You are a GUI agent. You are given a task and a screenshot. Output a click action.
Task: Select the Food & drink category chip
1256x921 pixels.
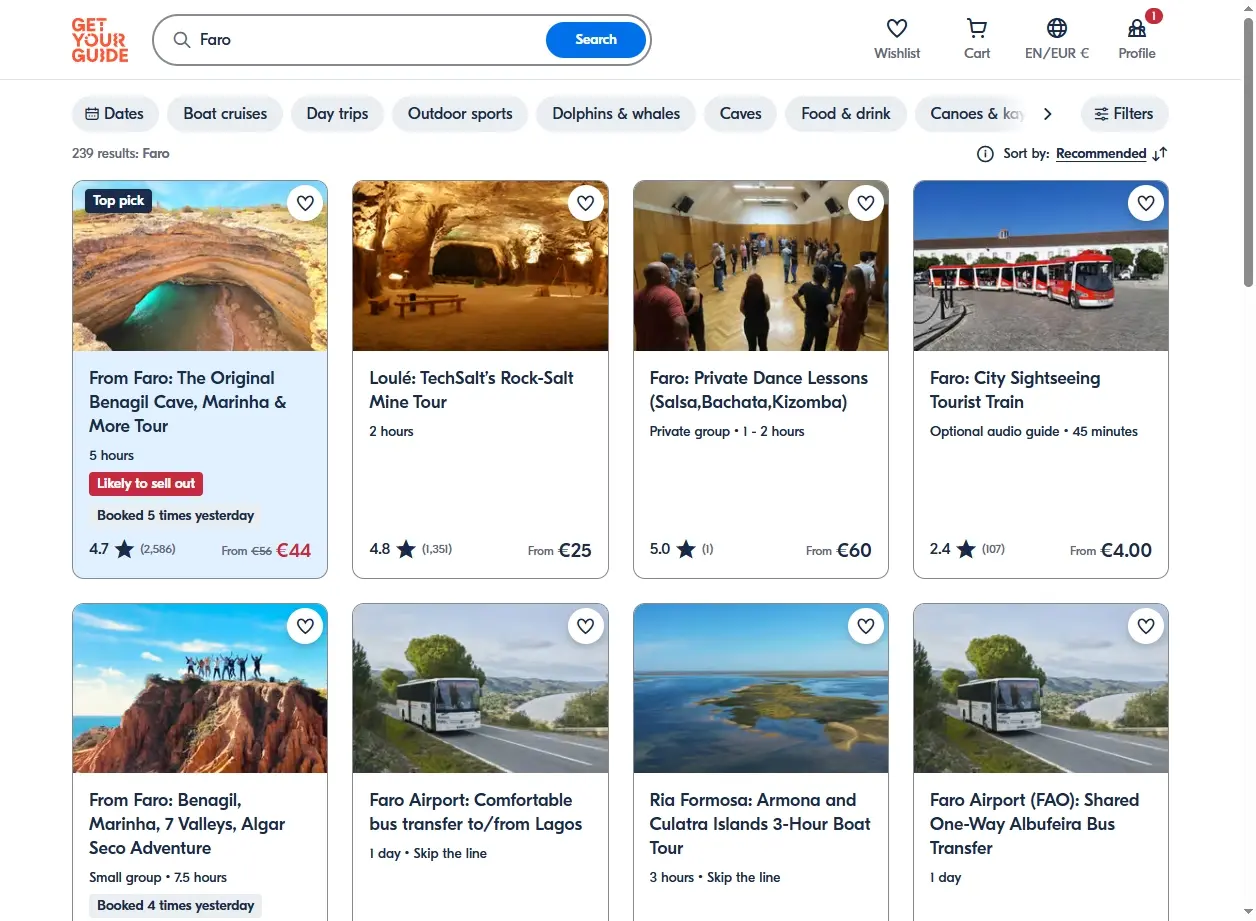[x=846, y=114]
